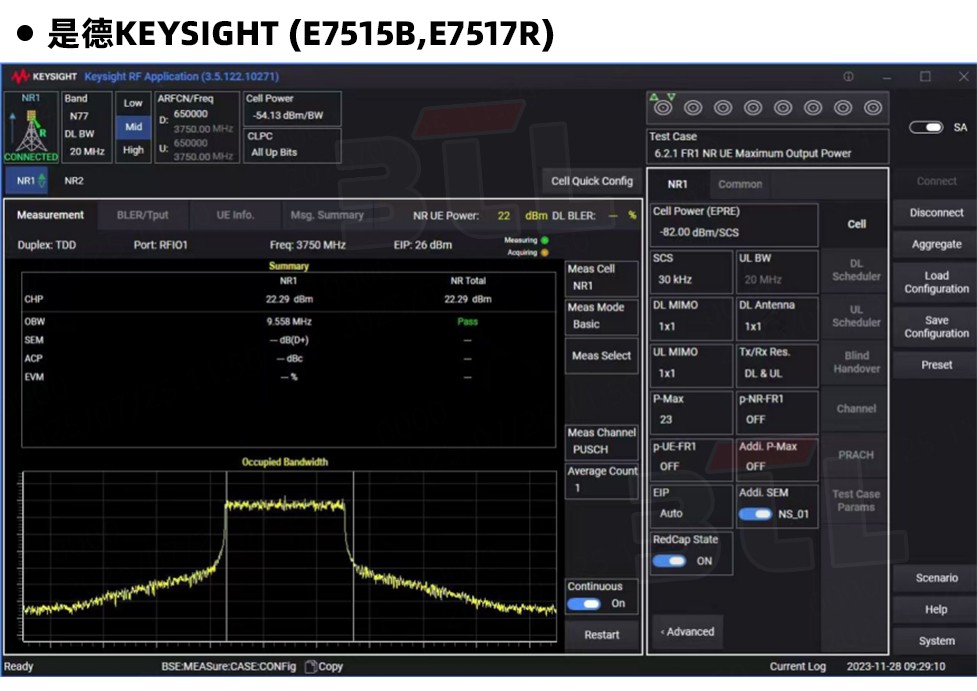Click the Meas Select button
This screenshot has width=977, height=691.
601,356
